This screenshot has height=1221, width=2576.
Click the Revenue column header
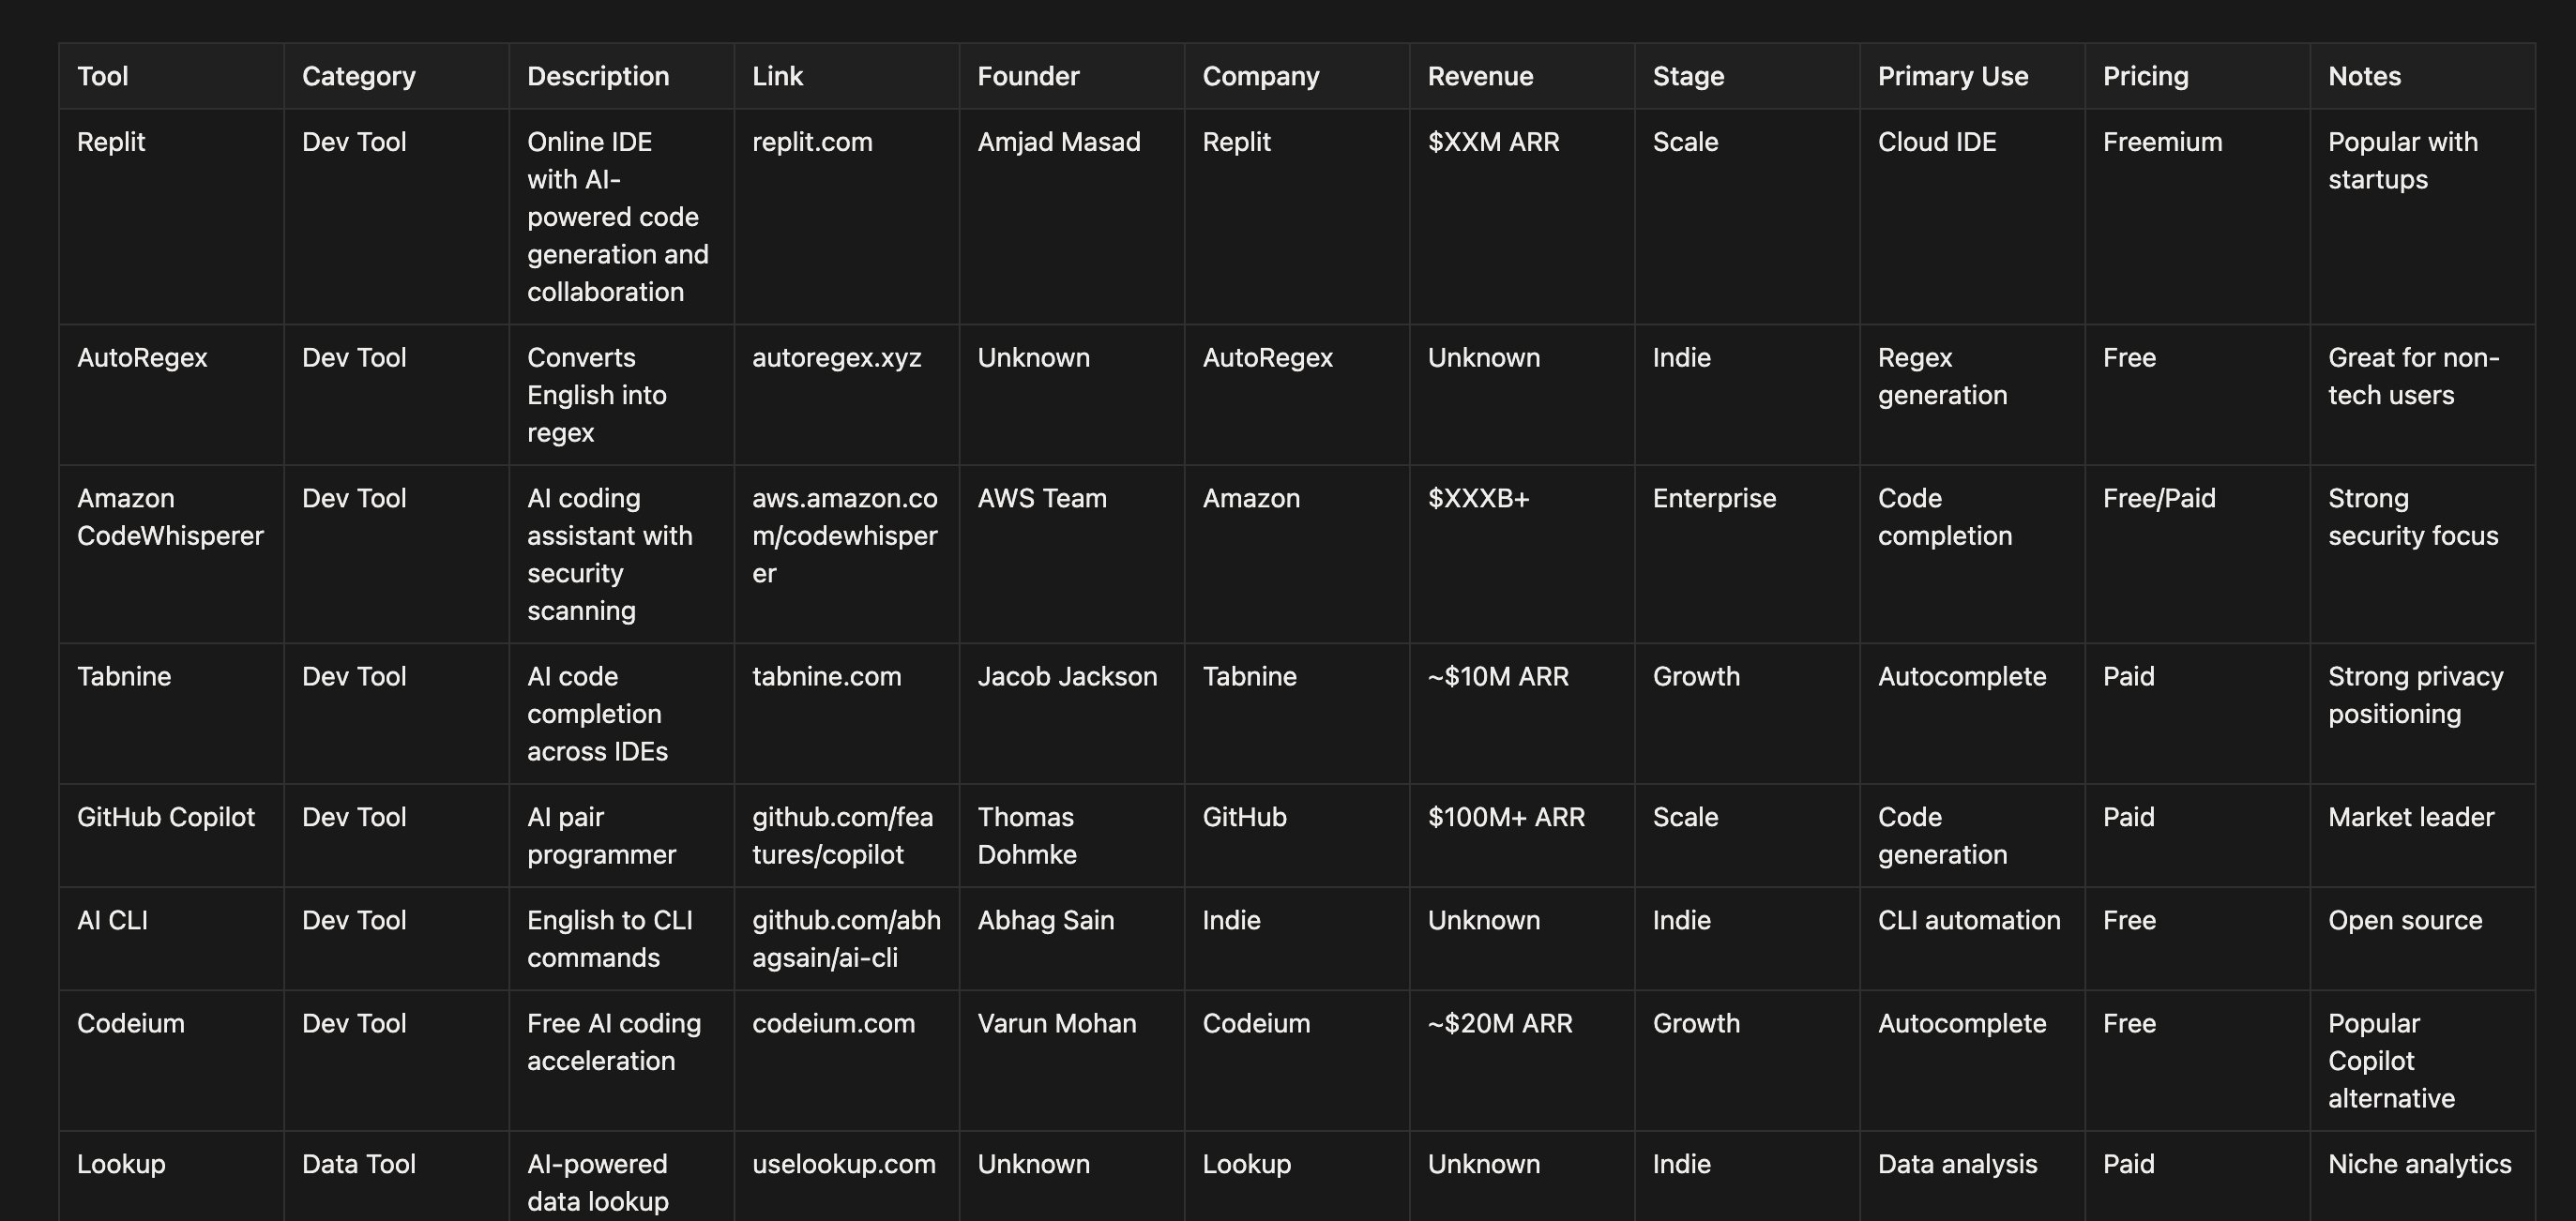click(1480, 76)
